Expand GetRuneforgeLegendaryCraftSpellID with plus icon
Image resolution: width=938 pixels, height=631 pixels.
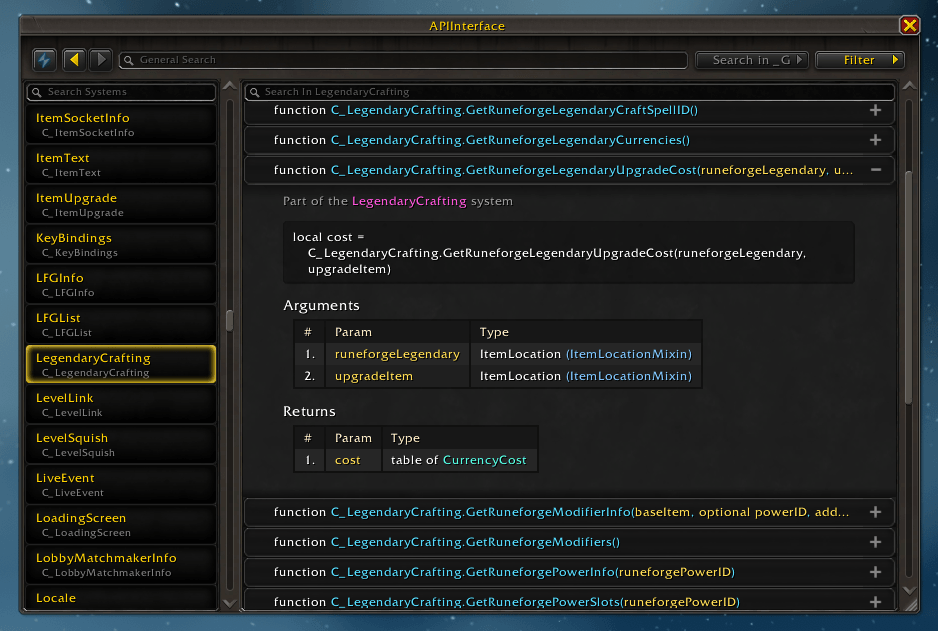[x=875, y=110]
